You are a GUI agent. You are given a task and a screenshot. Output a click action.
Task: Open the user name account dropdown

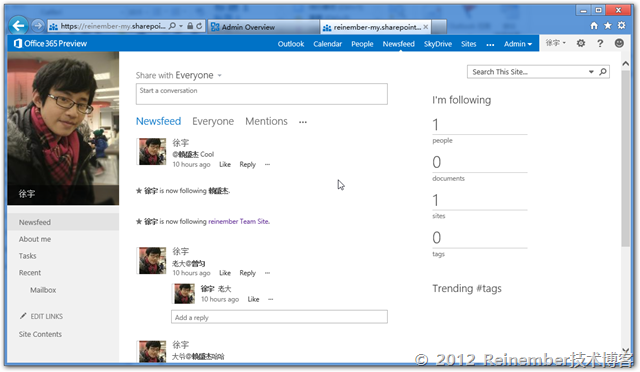click(556, 43)
